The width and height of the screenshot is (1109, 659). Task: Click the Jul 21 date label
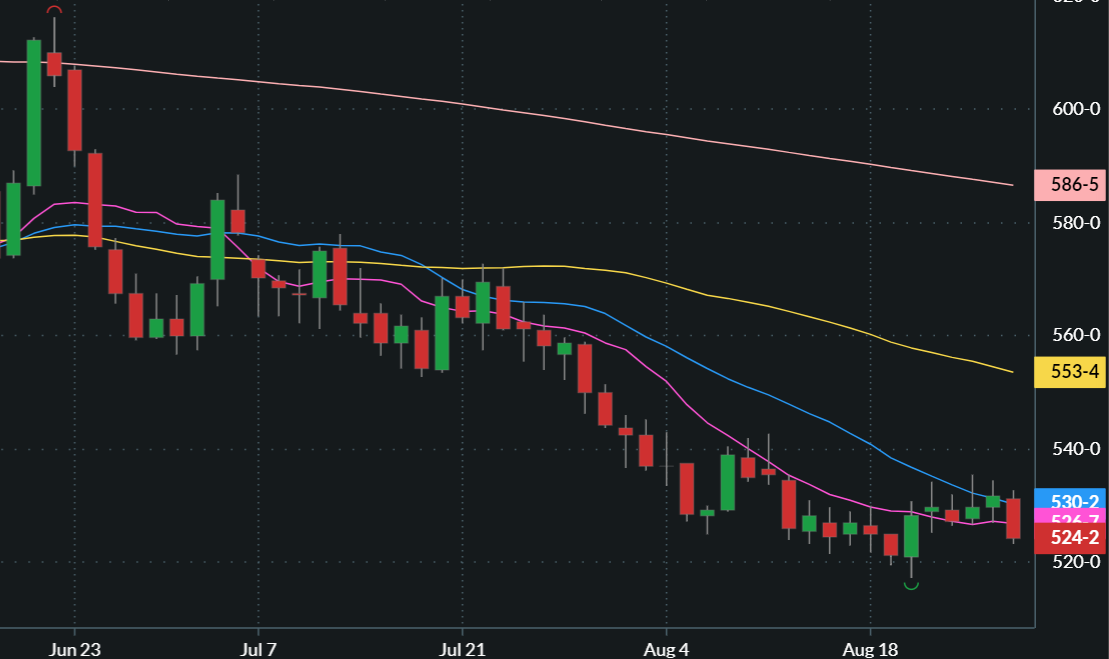(x=462, y=650)
